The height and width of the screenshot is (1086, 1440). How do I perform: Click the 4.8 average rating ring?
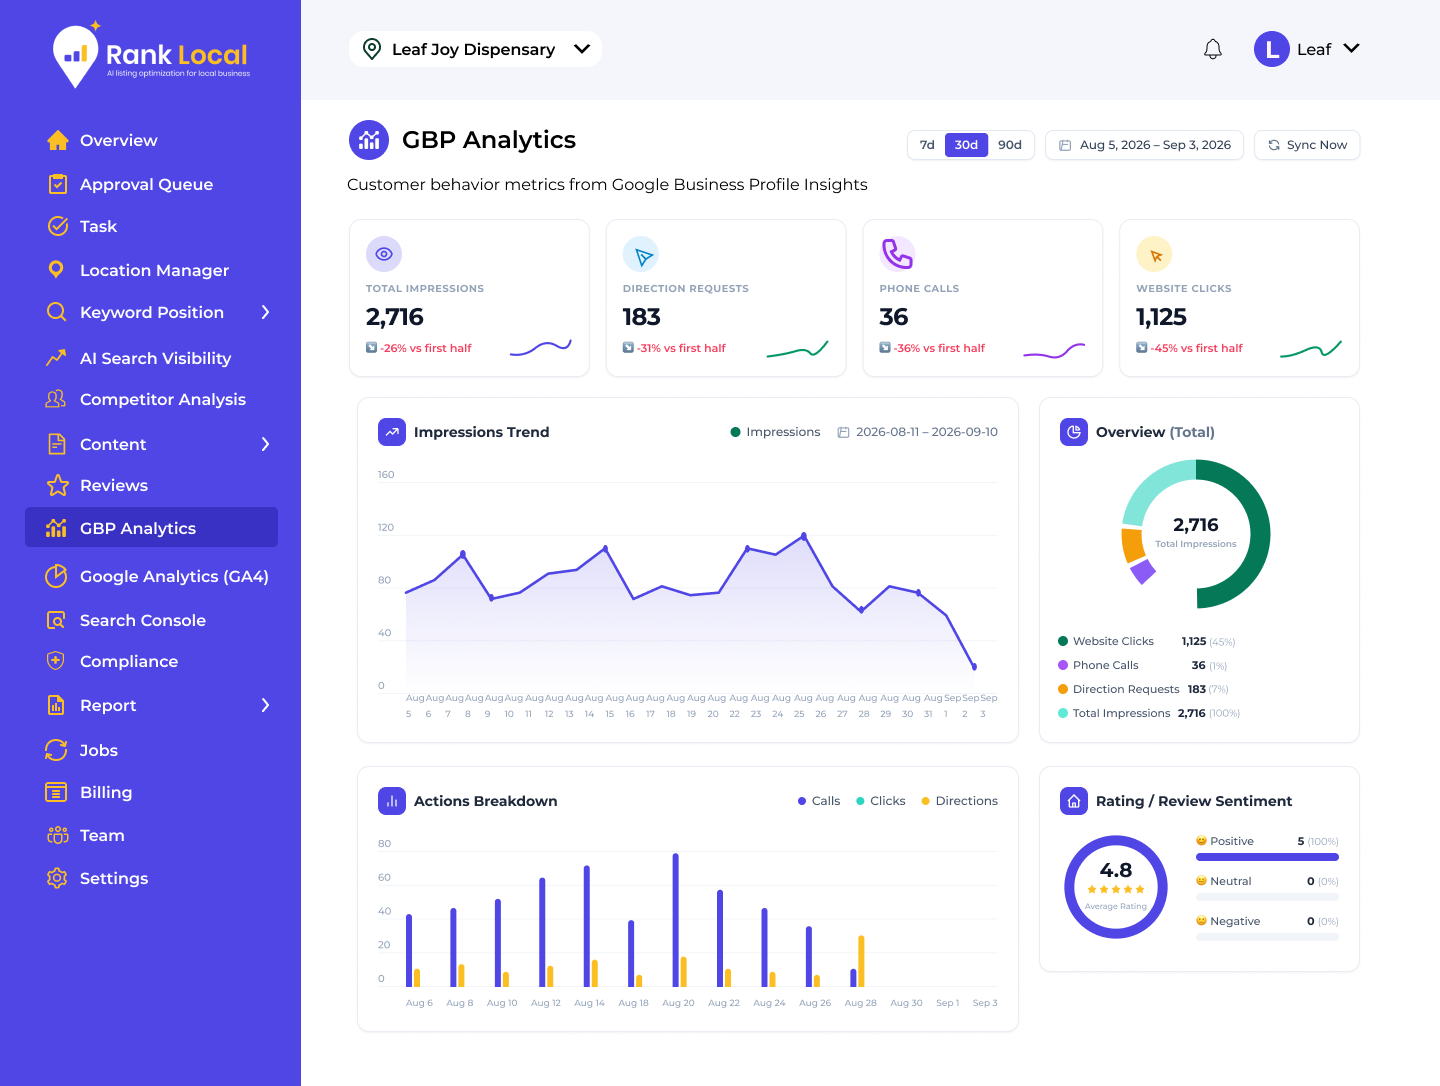pyautogui.click(x=1116, y=887)
